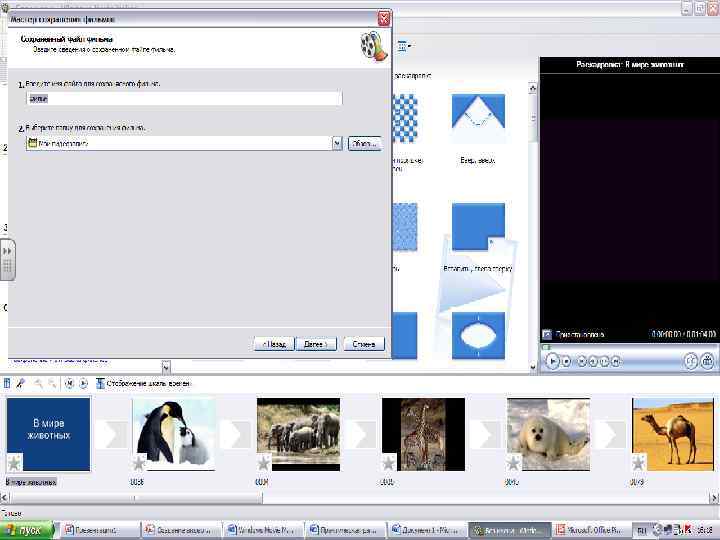Click the video effect star on the title clip
The height and width of the screenshot is (540, 720).
[x=14, y=463]
